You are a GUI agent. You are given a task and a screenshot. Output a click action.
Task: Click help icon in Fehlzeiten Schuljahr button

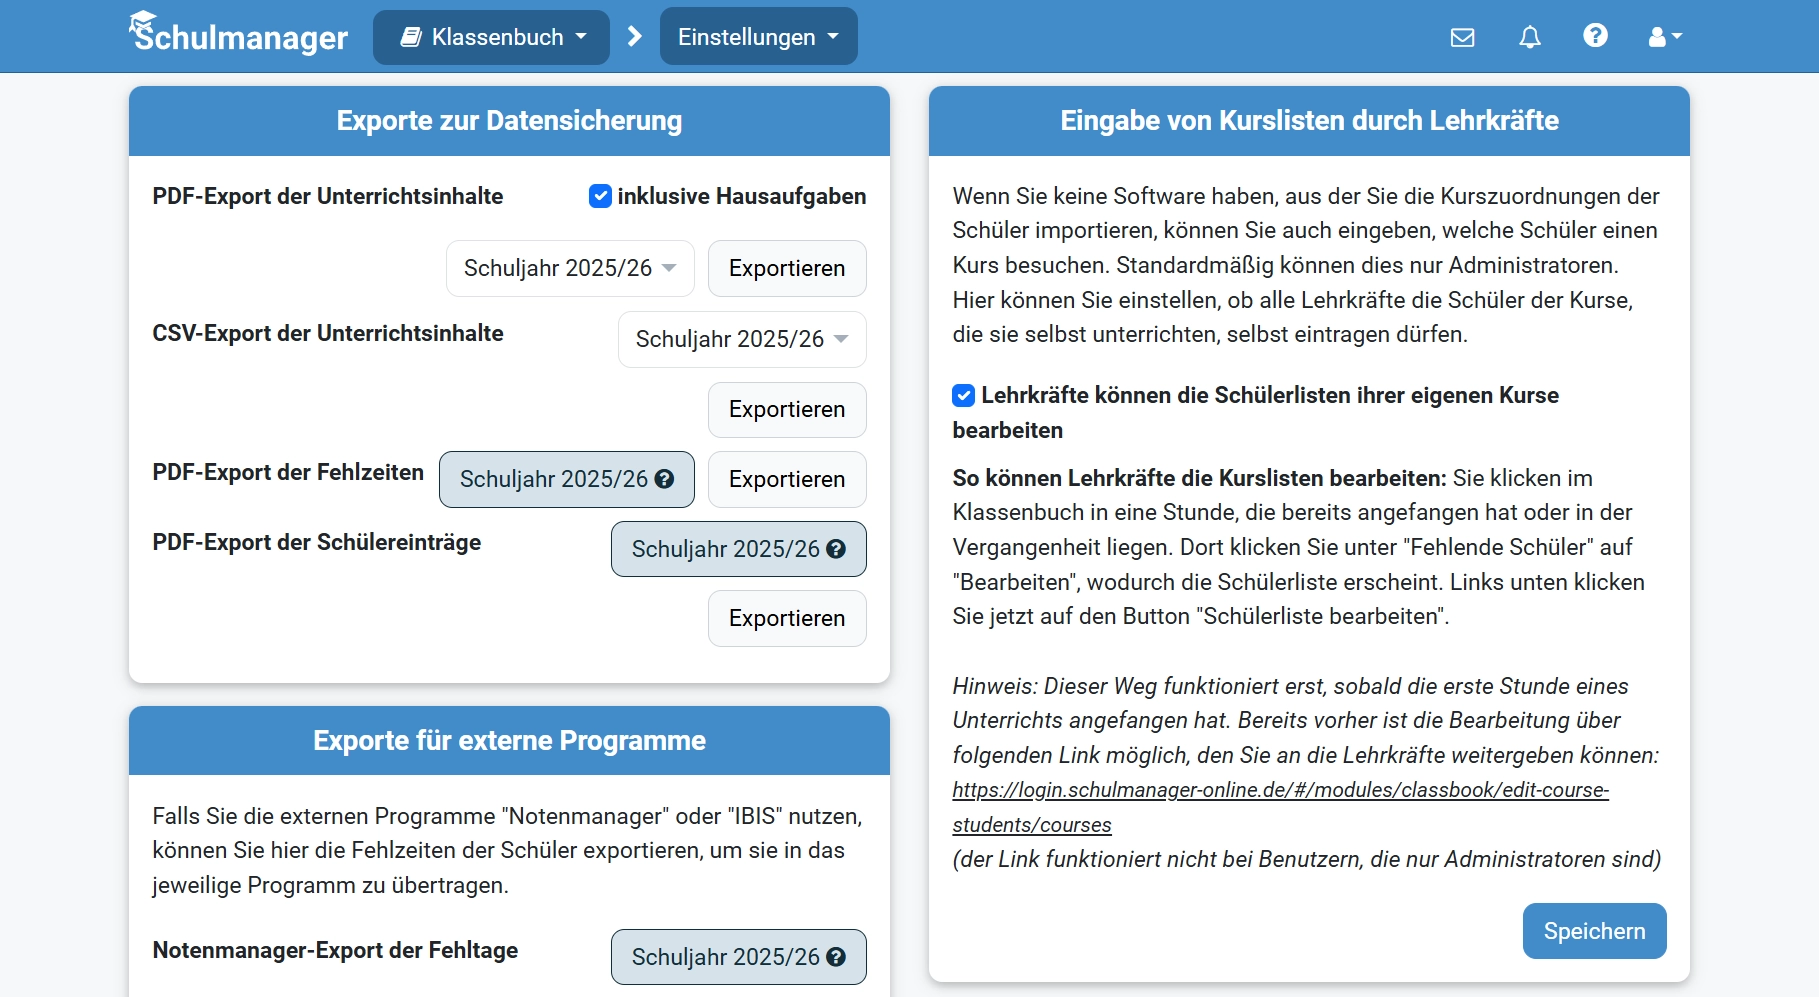664,479
